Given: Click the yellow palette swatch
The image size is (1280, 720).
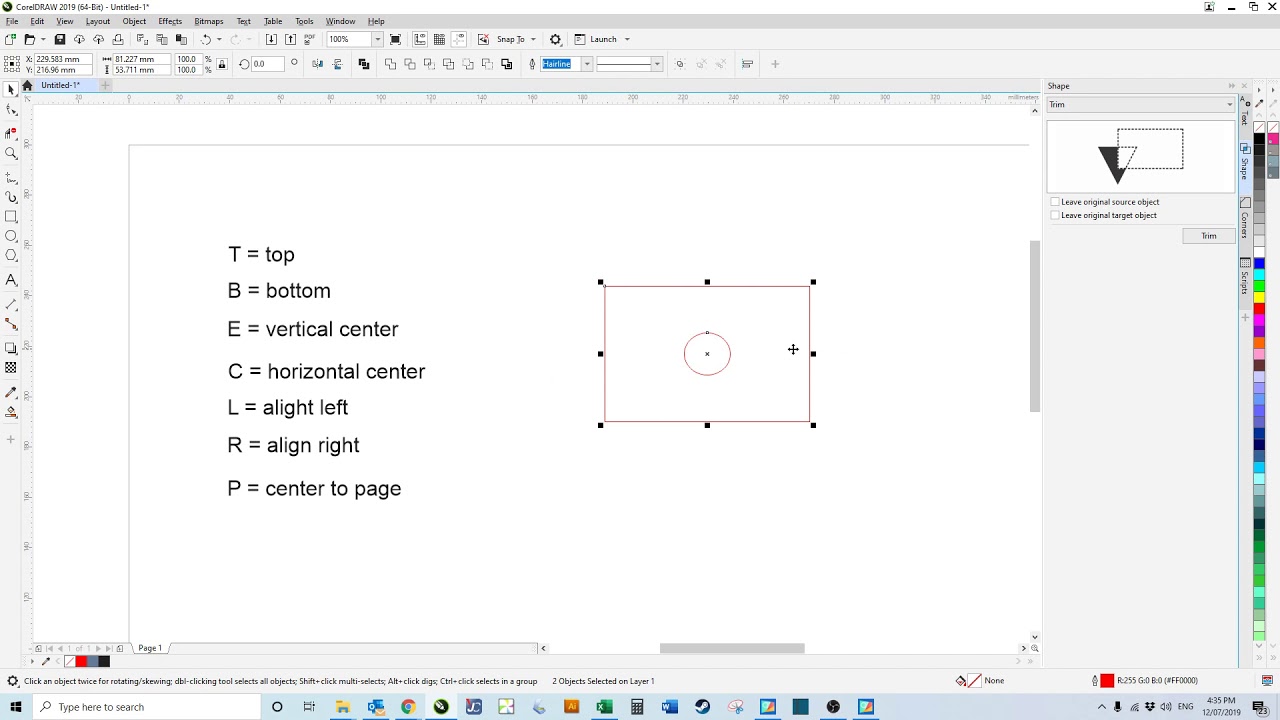Looking at the screenshot, I should [1259, 297].
